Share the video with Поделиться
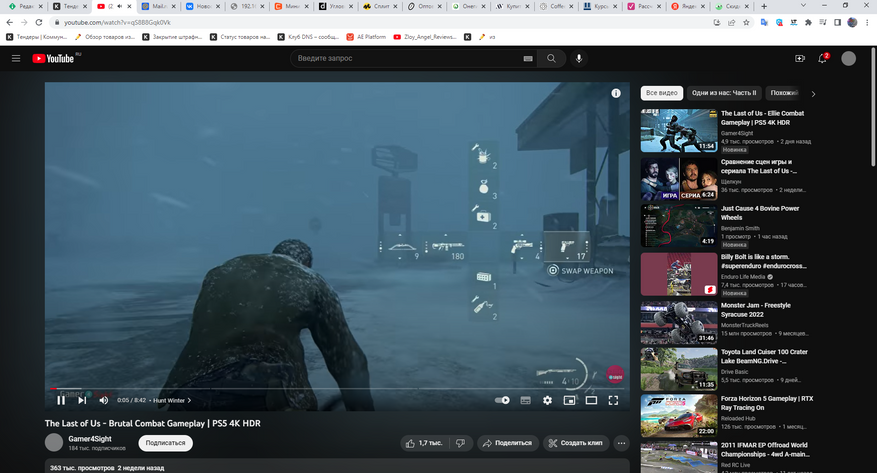Screen dimensions: 877x473 click(508, 443)
